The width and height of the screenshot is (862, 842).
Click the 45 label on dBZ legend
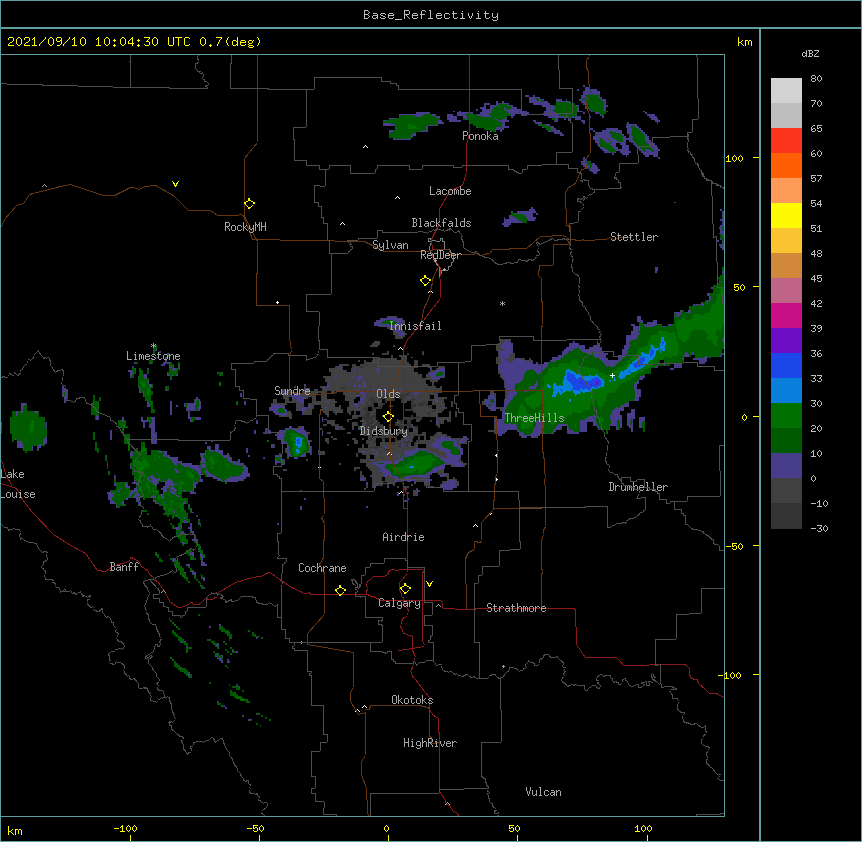(x=816, y=279)
